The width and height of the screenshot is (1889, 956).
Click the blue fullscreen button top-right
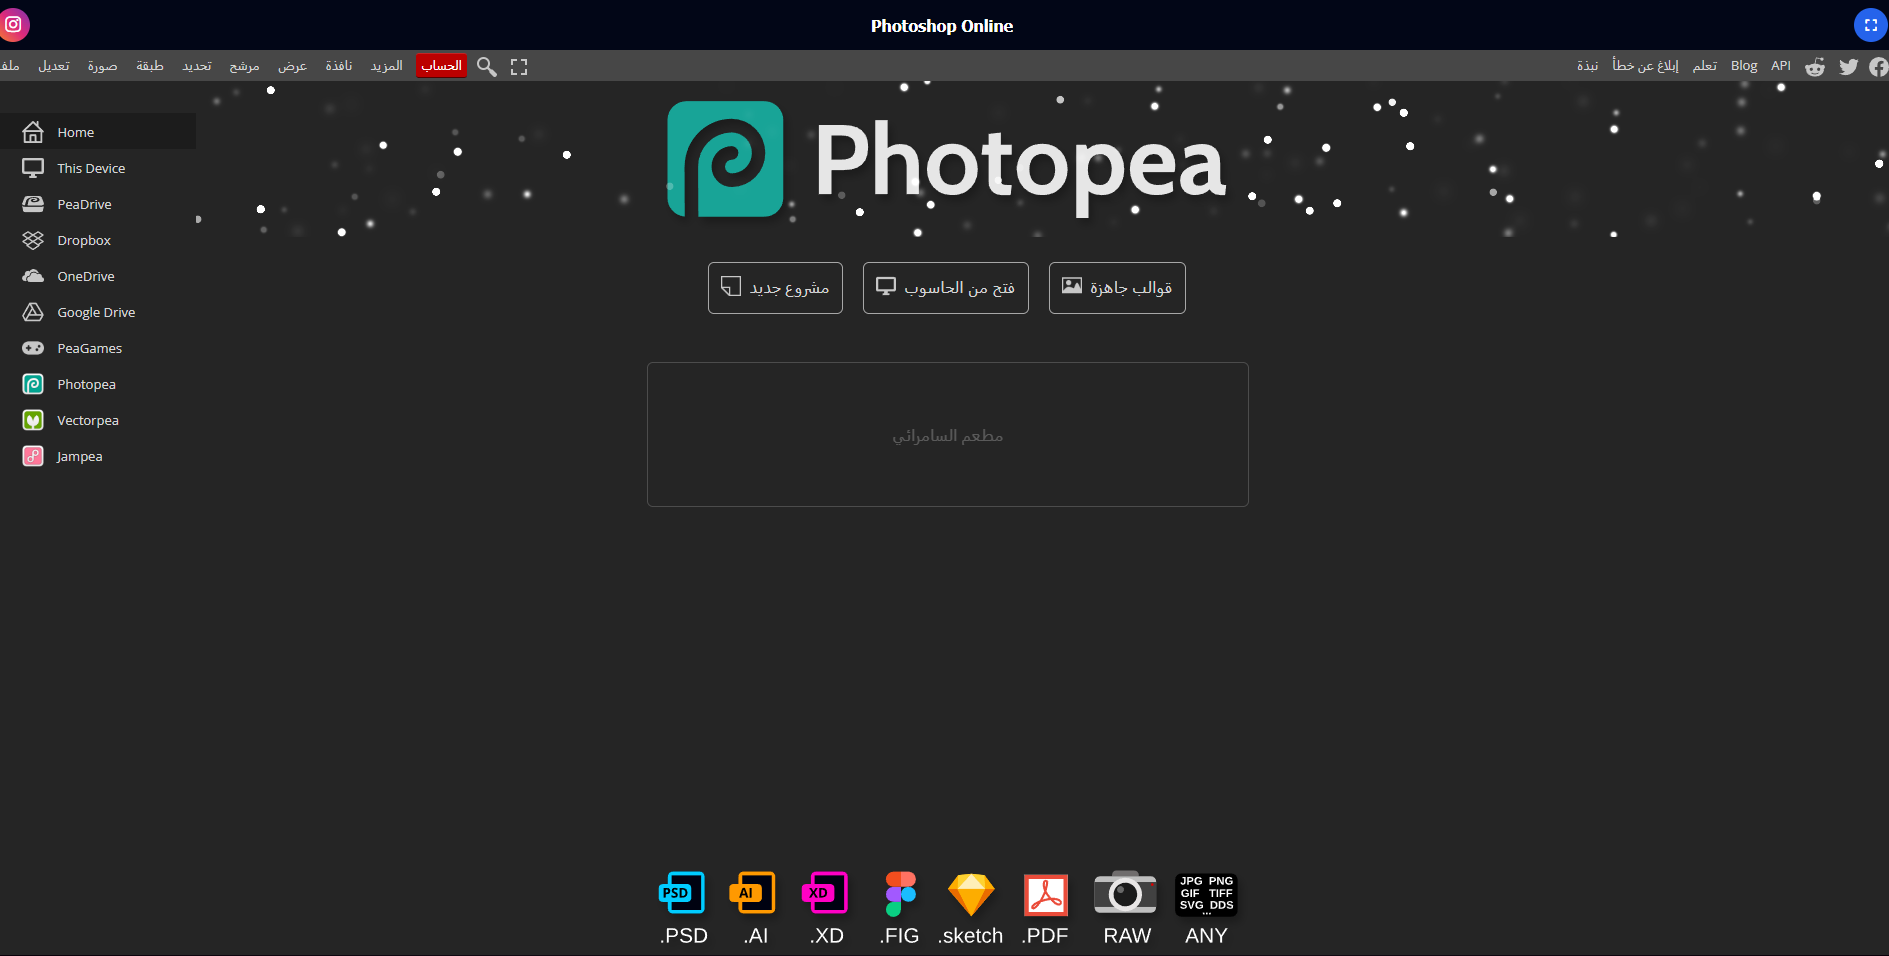pos(1870,25)
